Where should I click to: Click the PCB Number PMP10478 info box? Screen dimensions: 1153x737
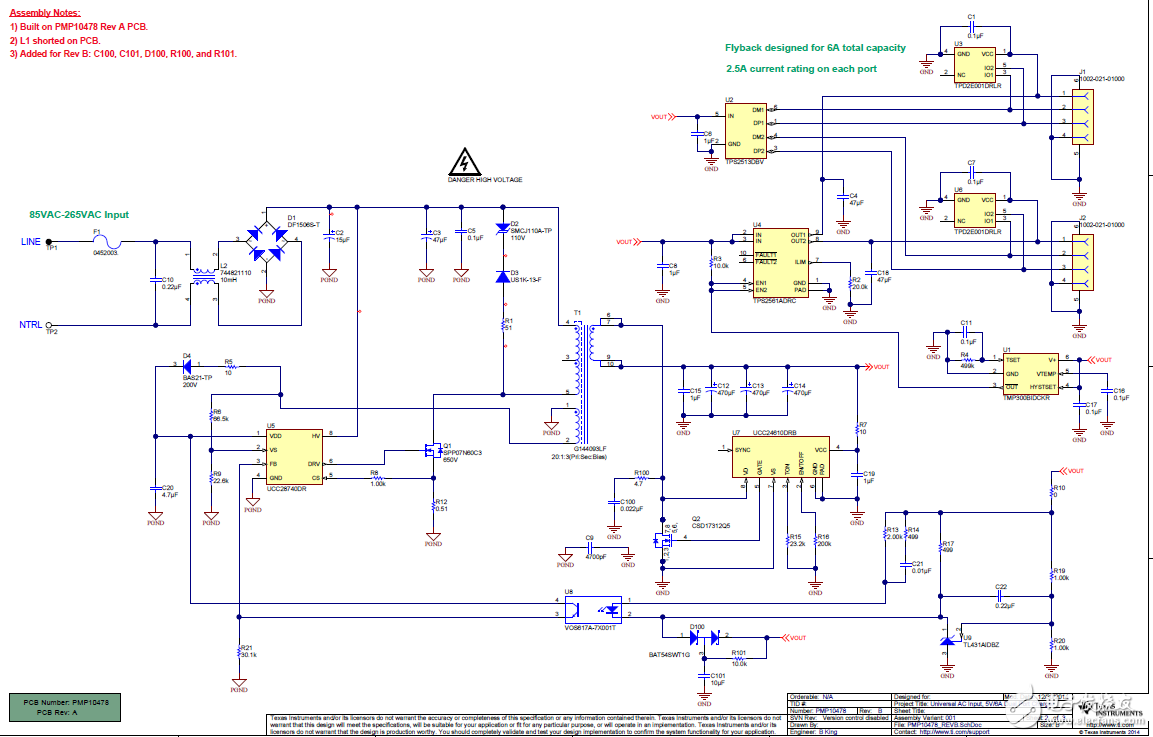coord(66,708)
